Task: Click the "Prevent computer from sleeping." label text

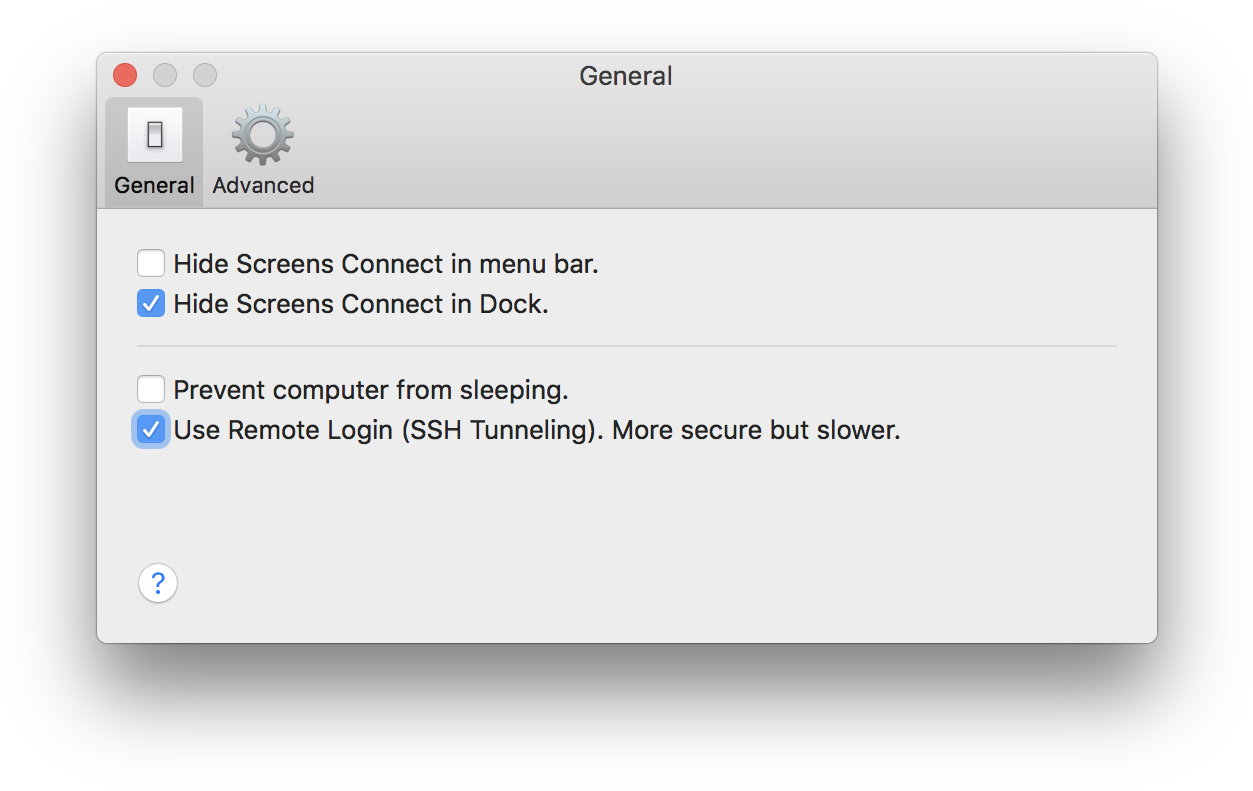Action: [x=370, y=389]
